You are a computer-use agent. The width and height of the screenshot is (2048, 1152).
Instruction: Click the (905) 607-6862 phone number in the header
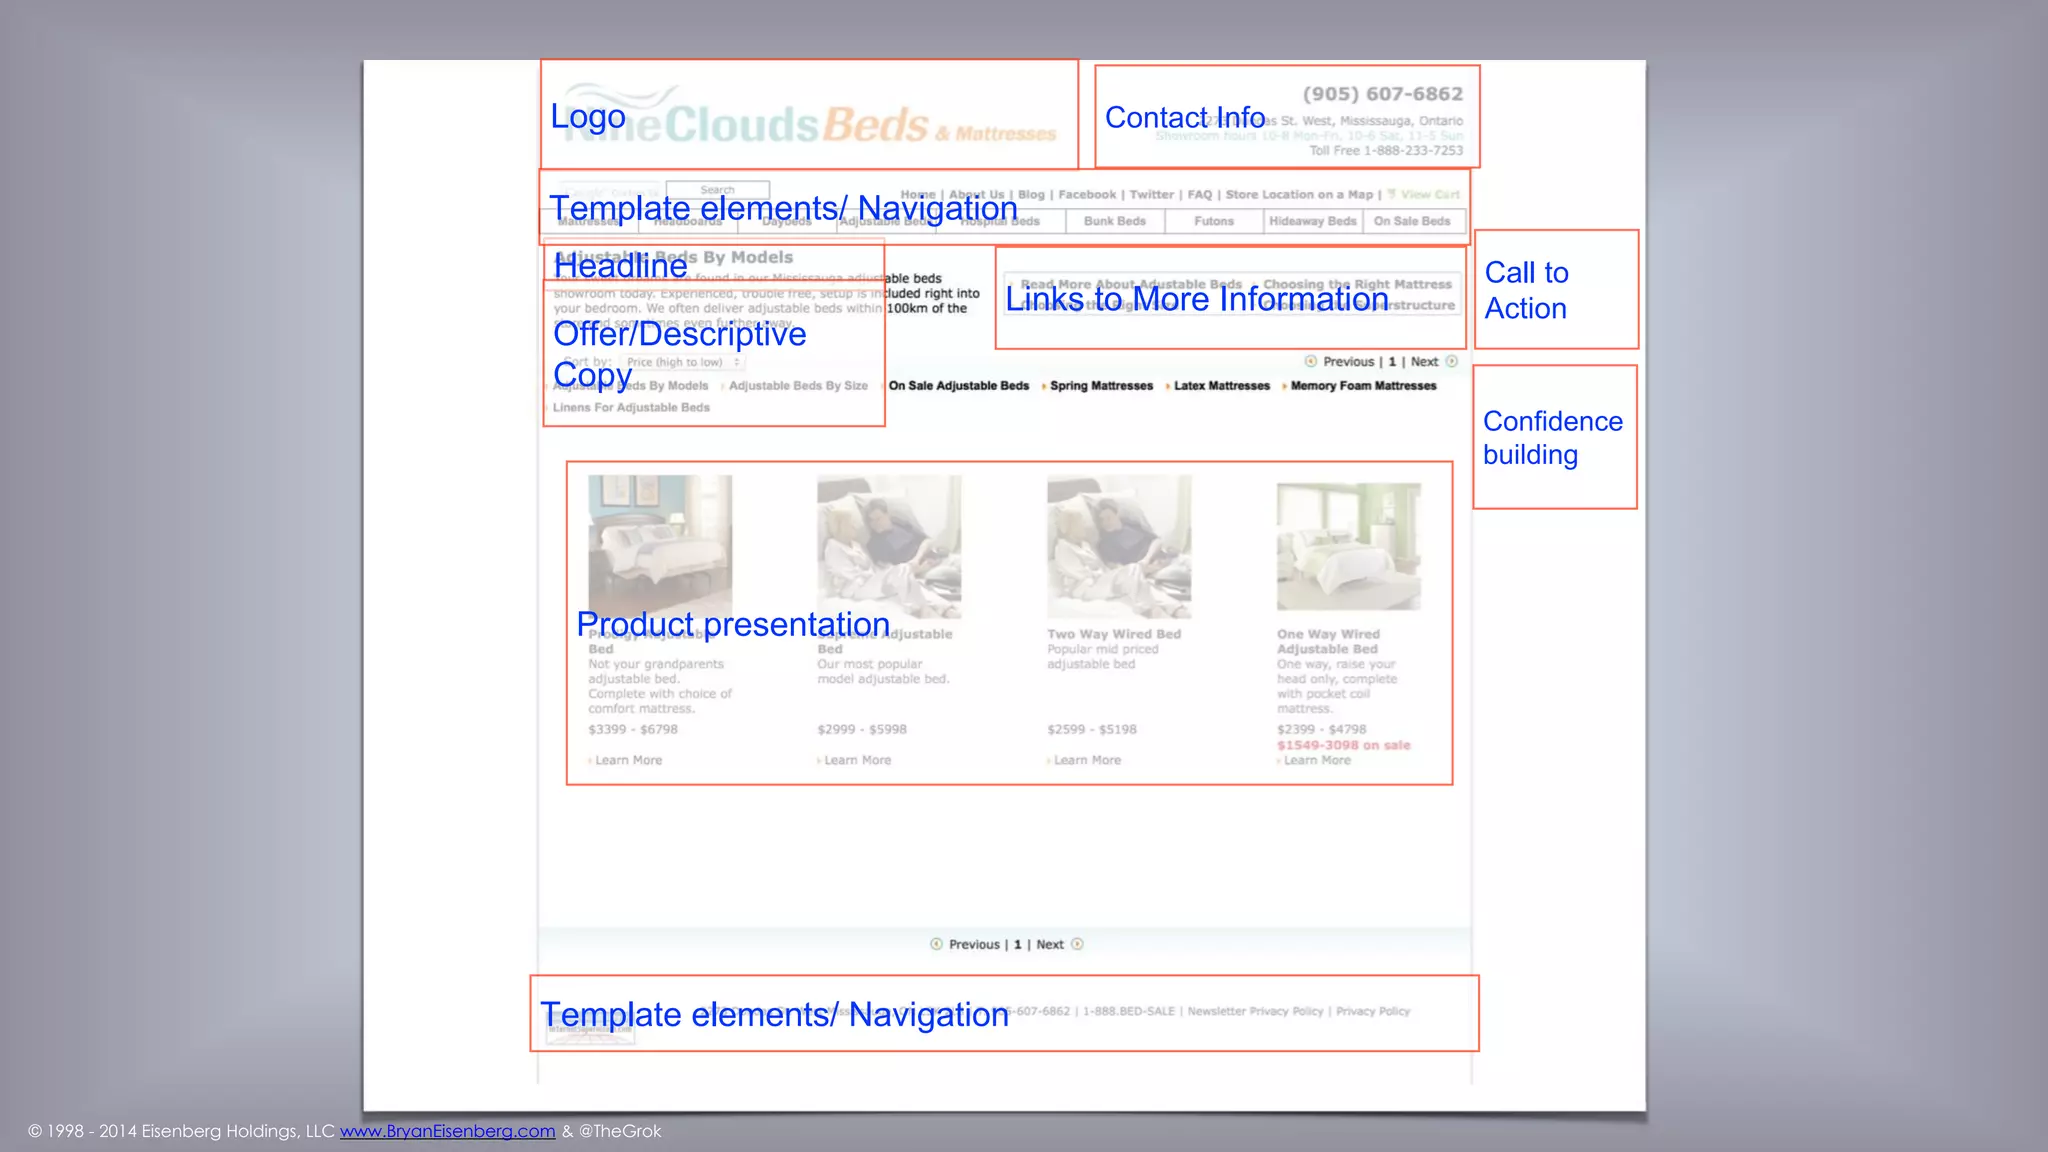(1382, 94)
